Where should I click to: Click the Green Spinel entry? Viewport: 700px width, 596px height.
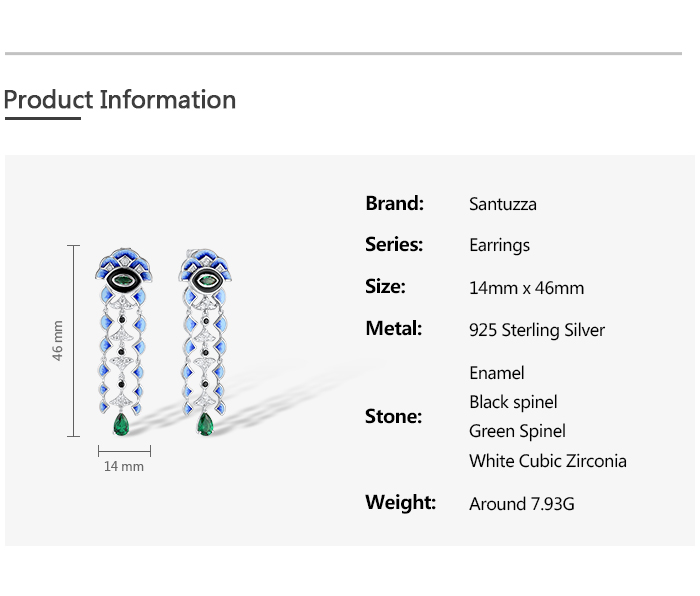tap(517, 431)
